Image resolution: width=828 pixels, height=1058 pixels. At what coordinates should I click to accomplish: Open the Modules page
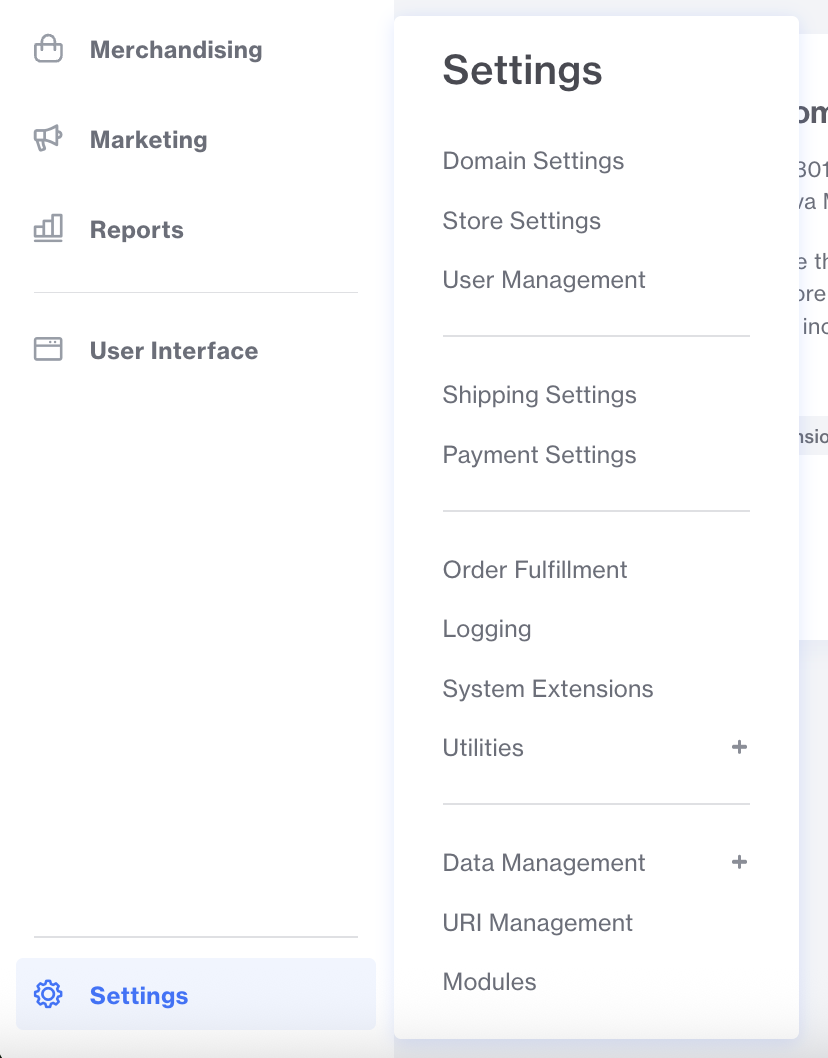pos(489,982)
